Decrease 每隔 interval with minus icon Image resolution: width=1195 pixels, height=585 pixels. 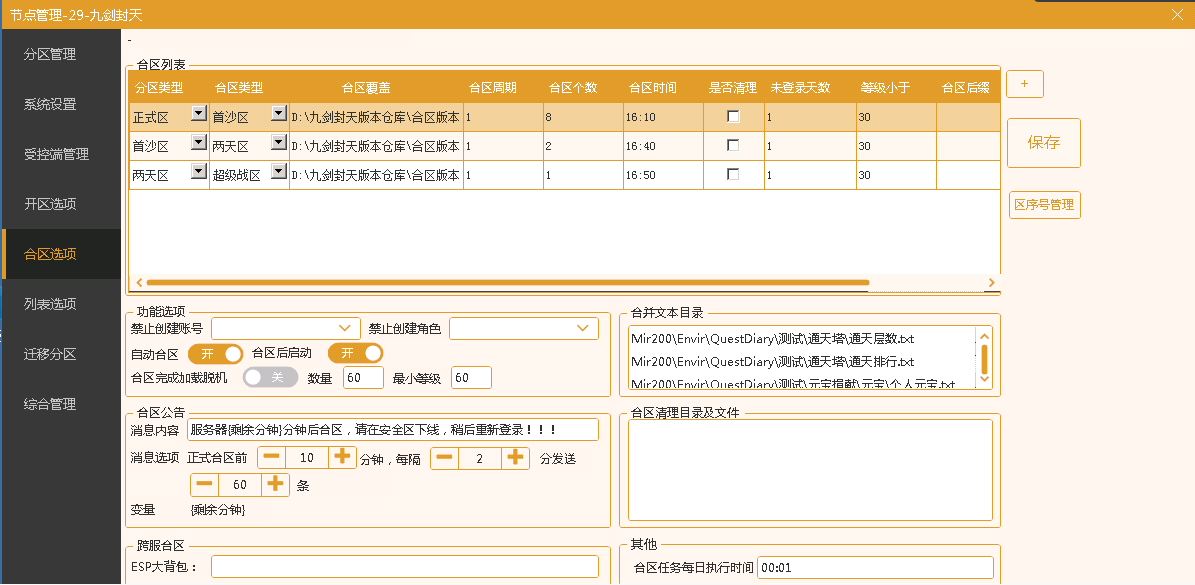coord(445,457)
